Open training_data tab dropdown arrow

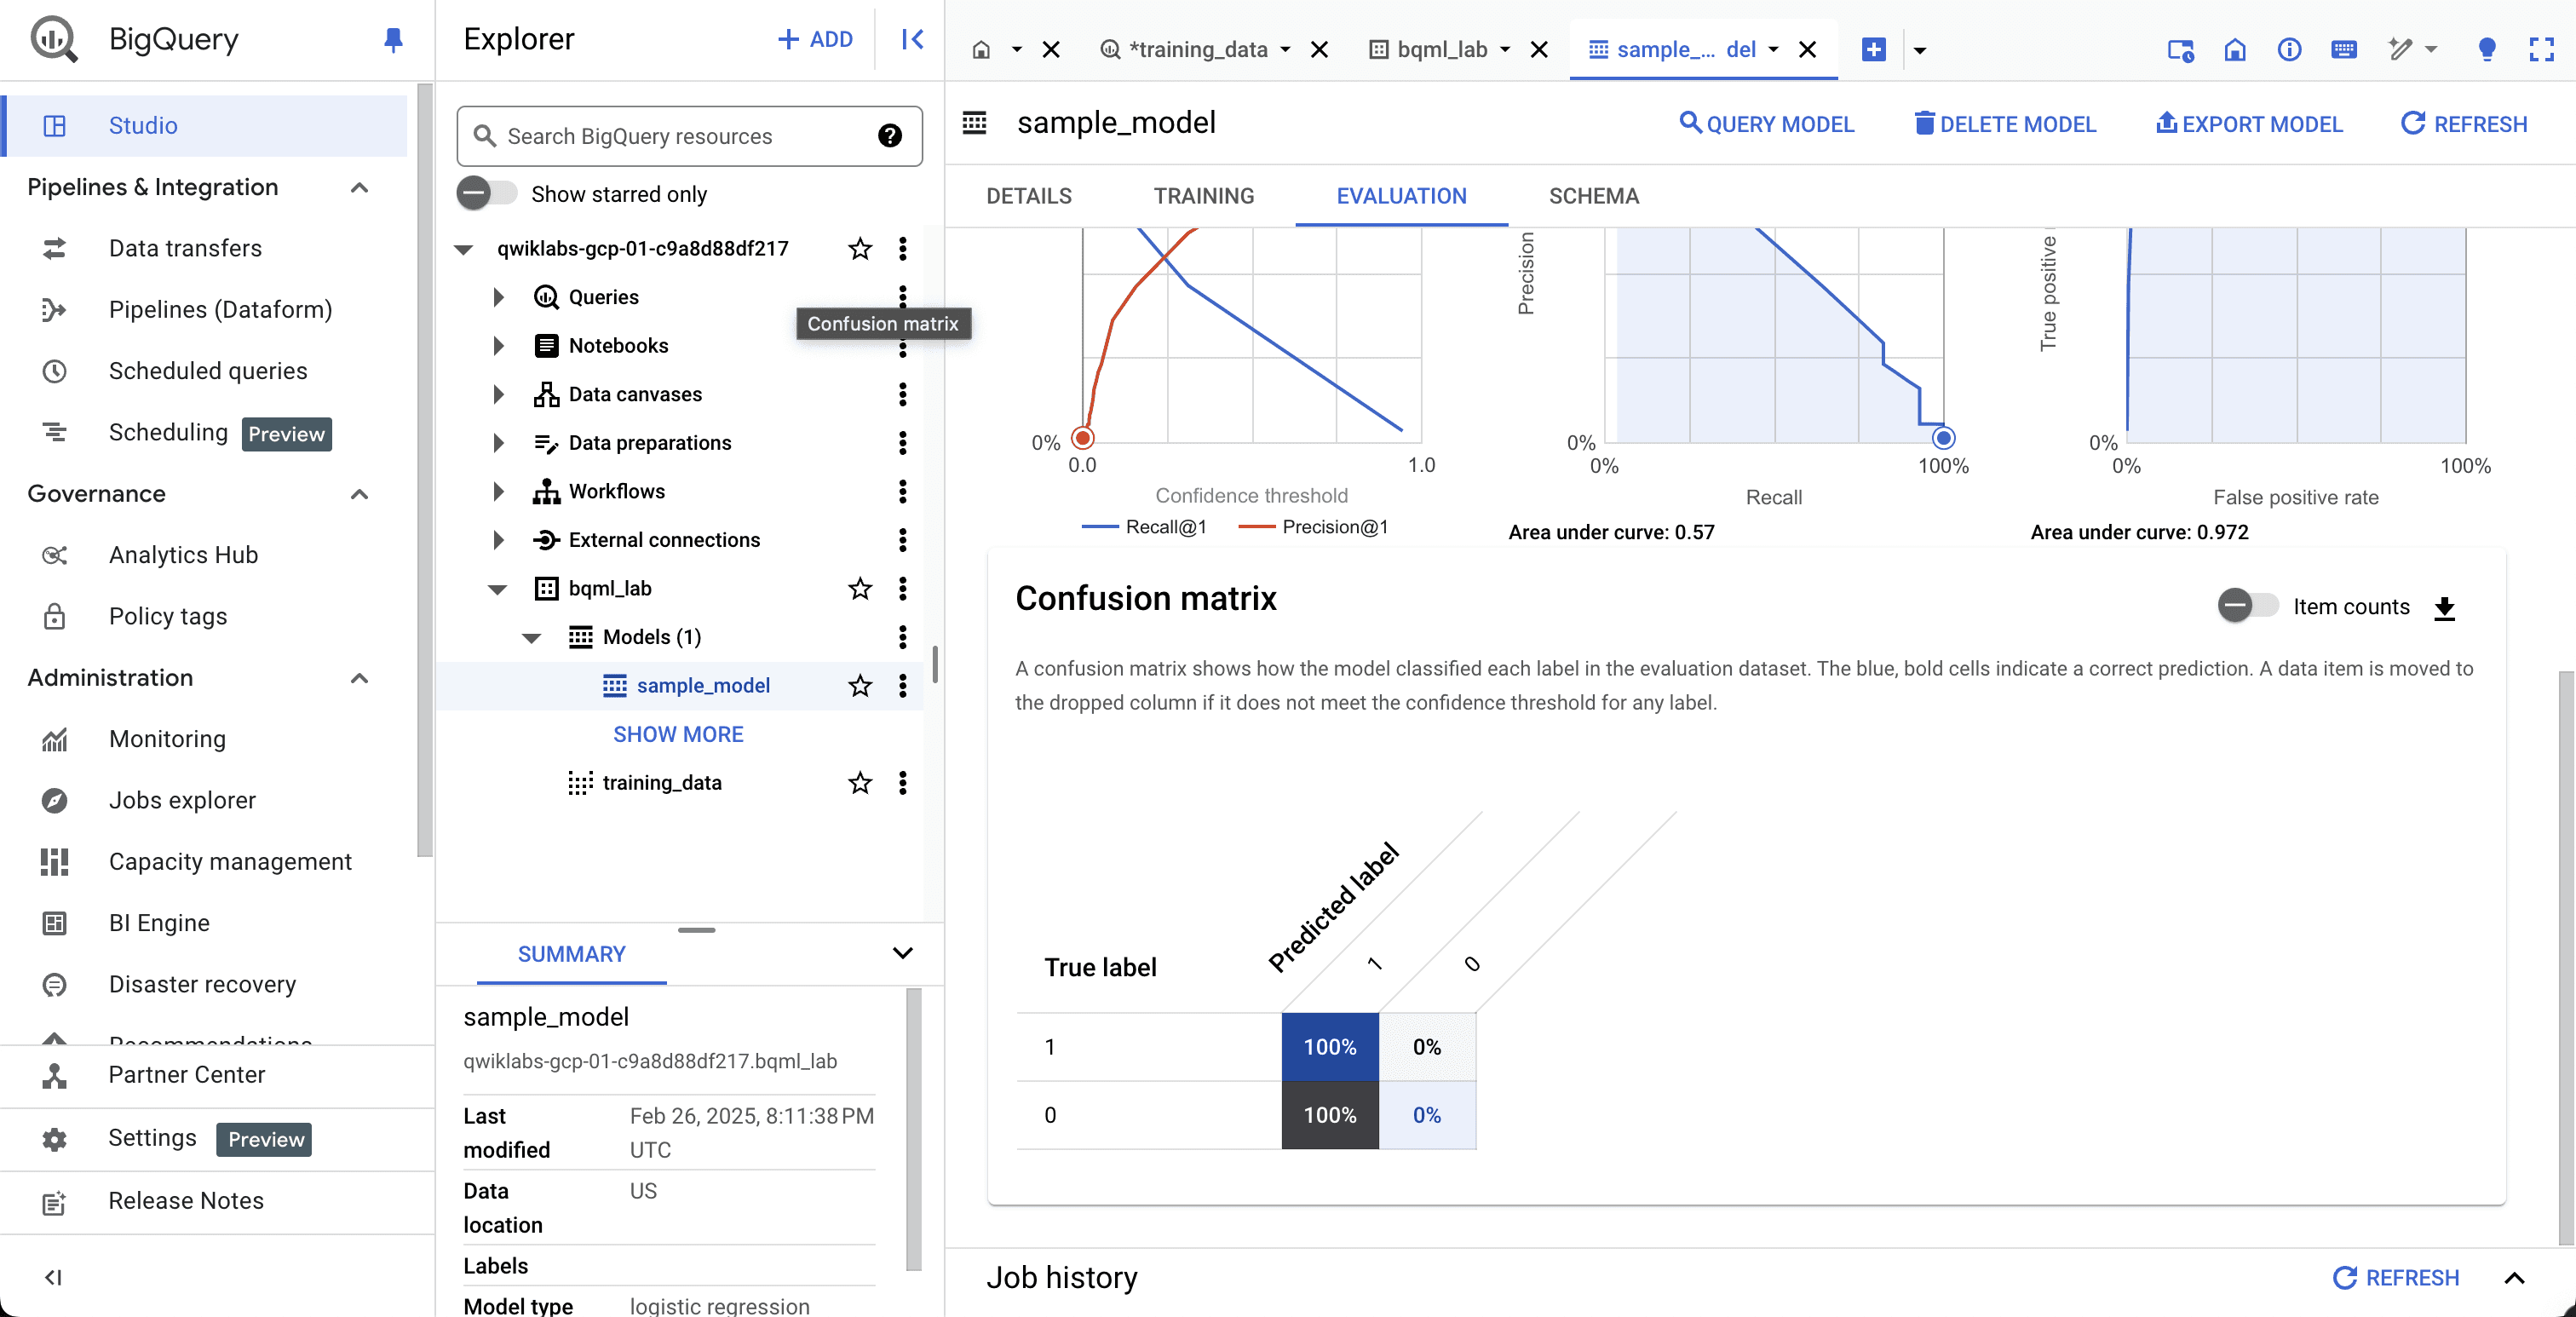click(1285, 49)
